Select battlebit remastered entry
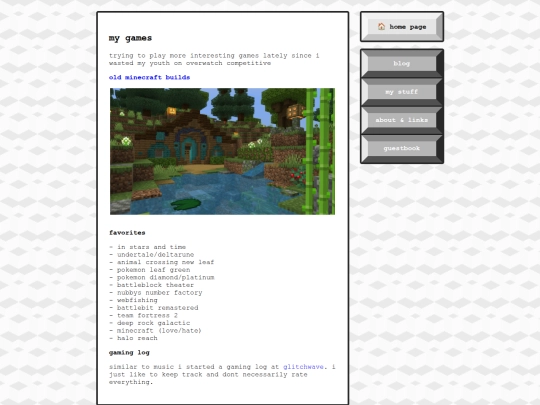Viewport: 540px width, 405px height. [154, 308]
